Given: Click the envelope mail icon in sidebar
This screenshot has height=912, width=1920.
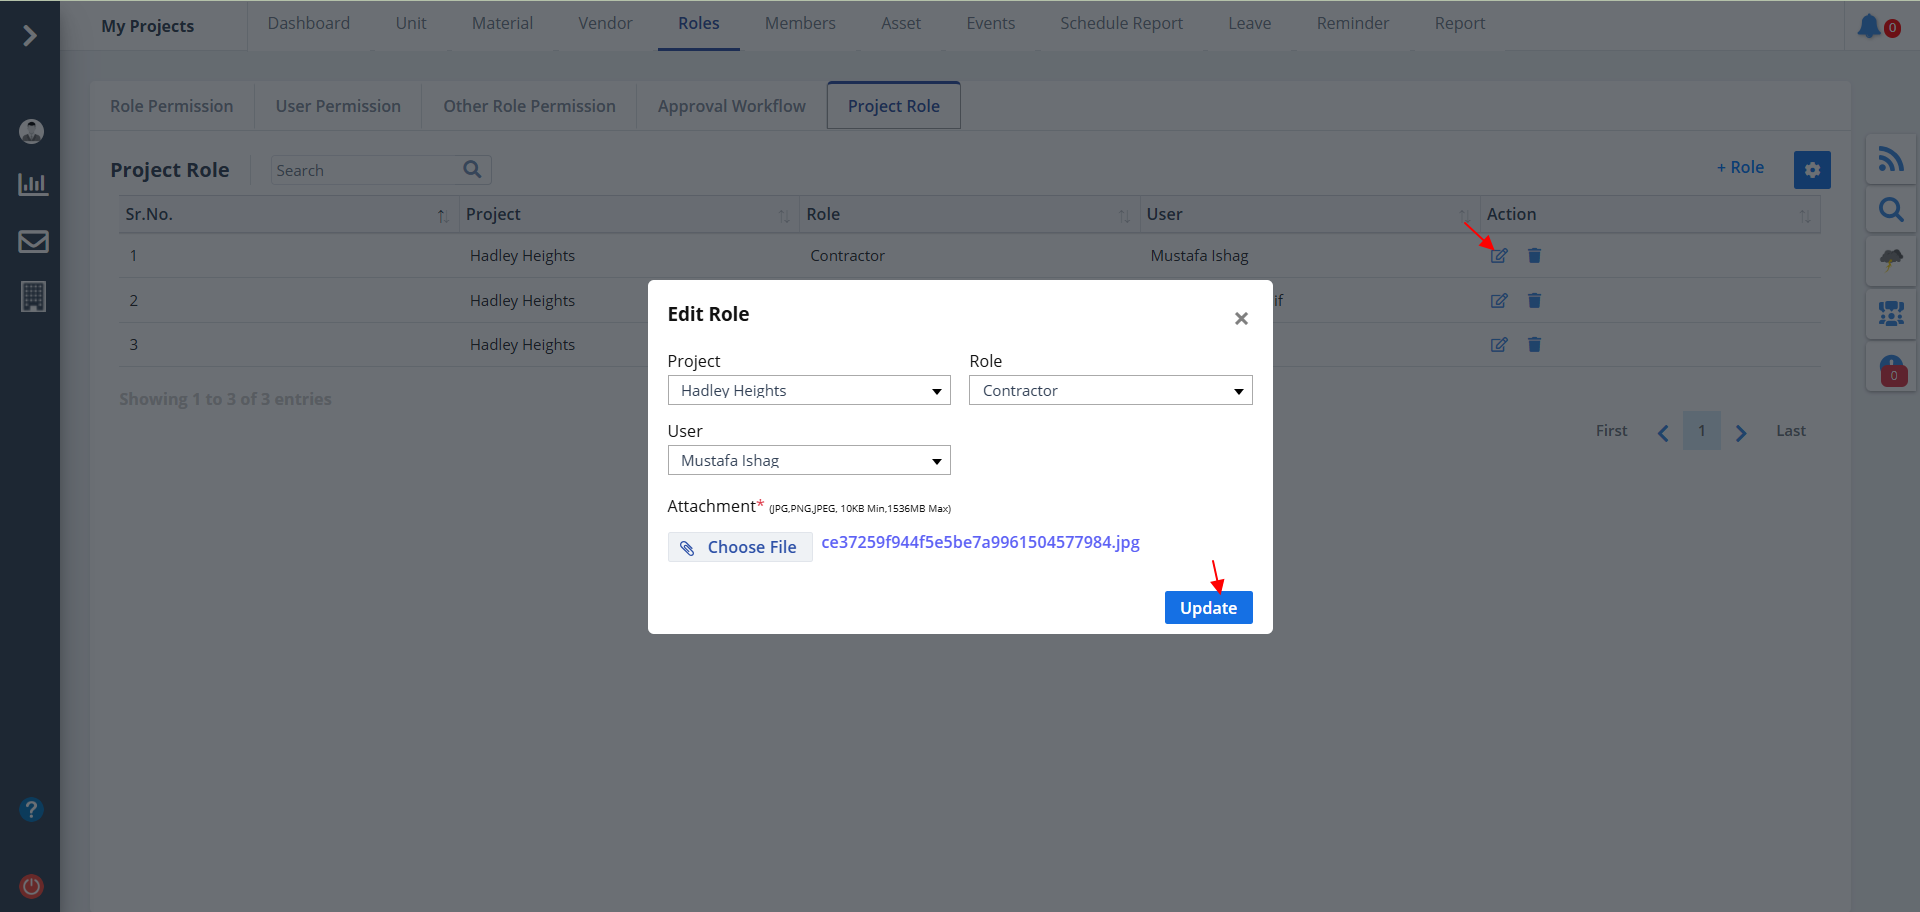Looking at the screenshot, I should click(x=33, y=242).
